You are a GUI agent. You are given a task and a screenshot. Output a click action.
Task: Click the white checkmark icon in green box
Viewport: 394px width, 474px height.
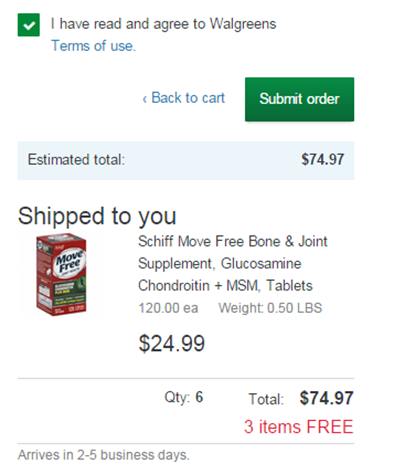[x=29, y=25]
